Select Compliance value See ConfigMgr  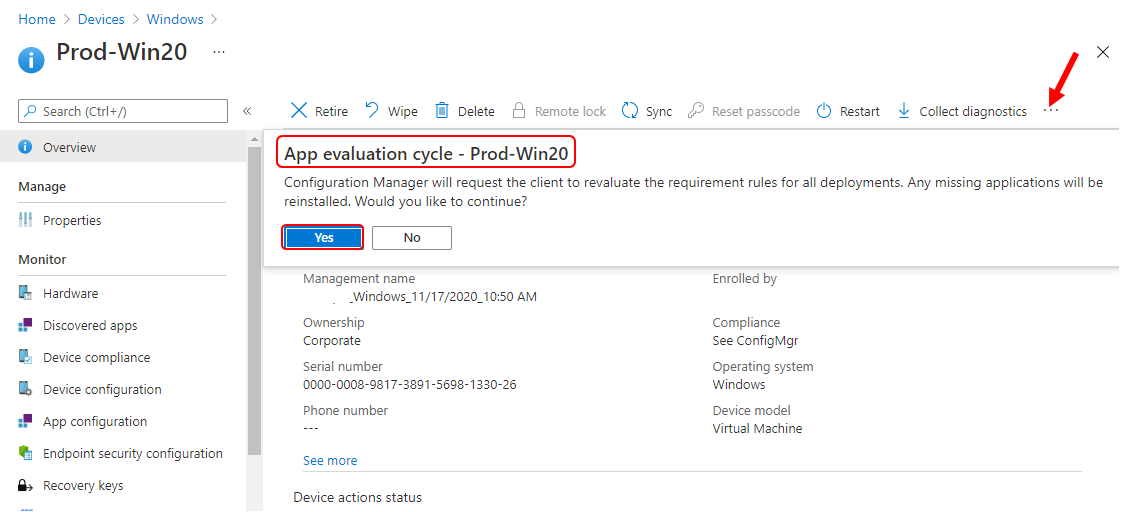pyautogui.click(x=755, y=340)
